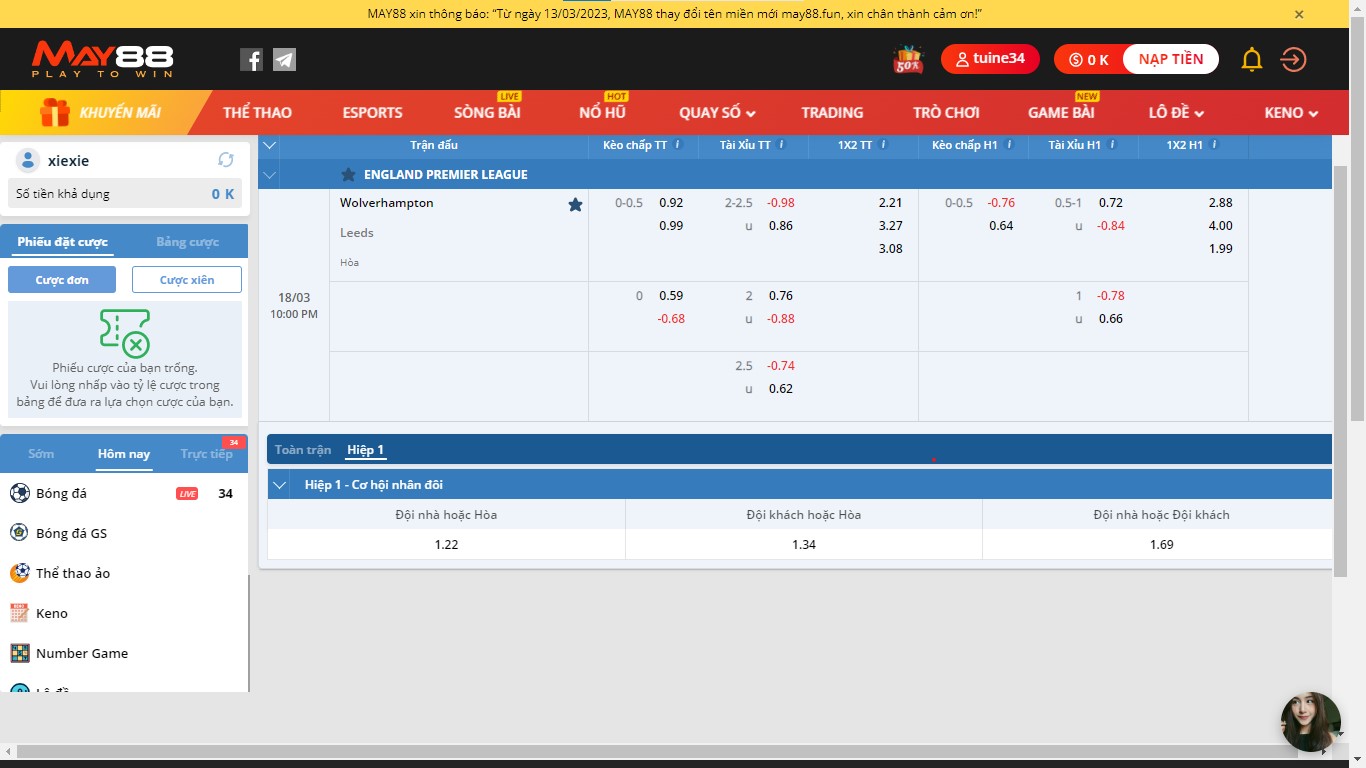Open Nổ Hũ slots
This screenshot has height=768, width=1366.
pyautogui.click(x=602, y=113)
